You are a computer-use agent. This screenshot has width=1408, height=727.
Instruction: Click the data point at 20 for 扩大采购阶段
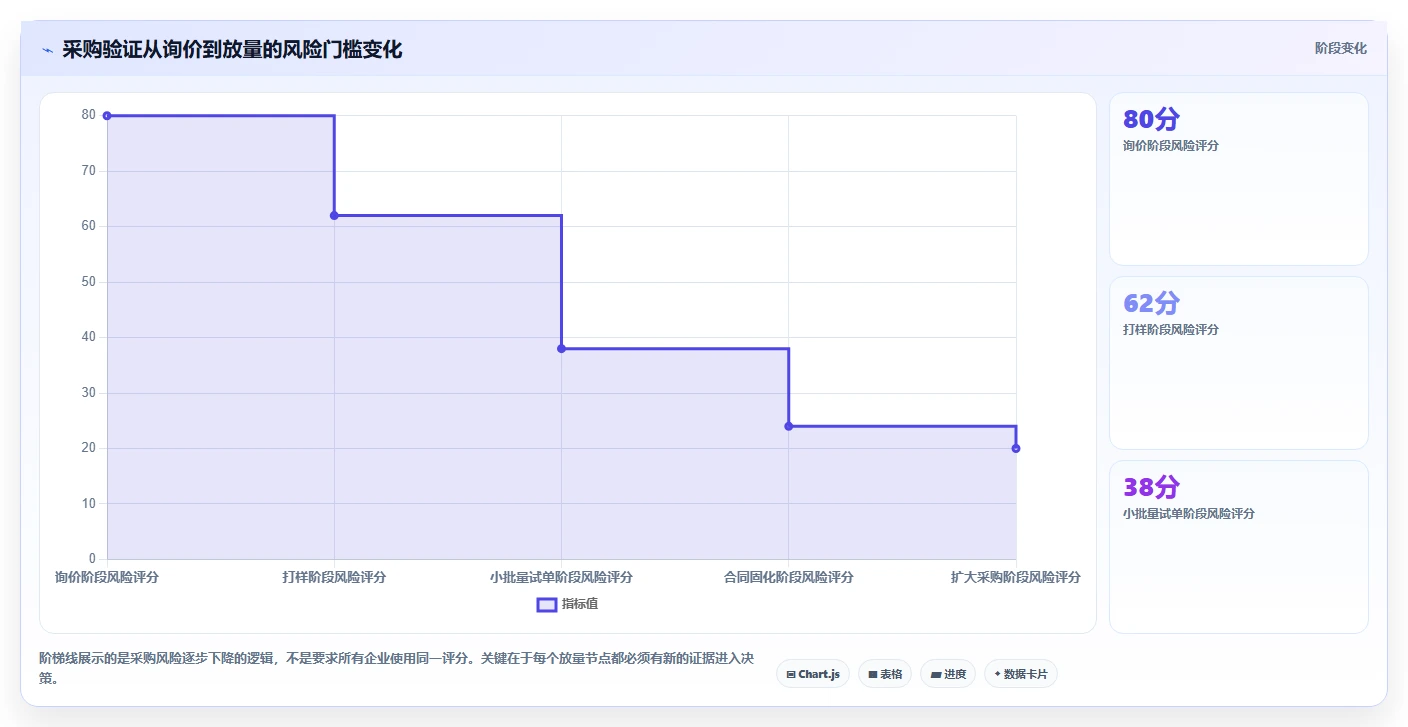click(x=1015, y=448)
